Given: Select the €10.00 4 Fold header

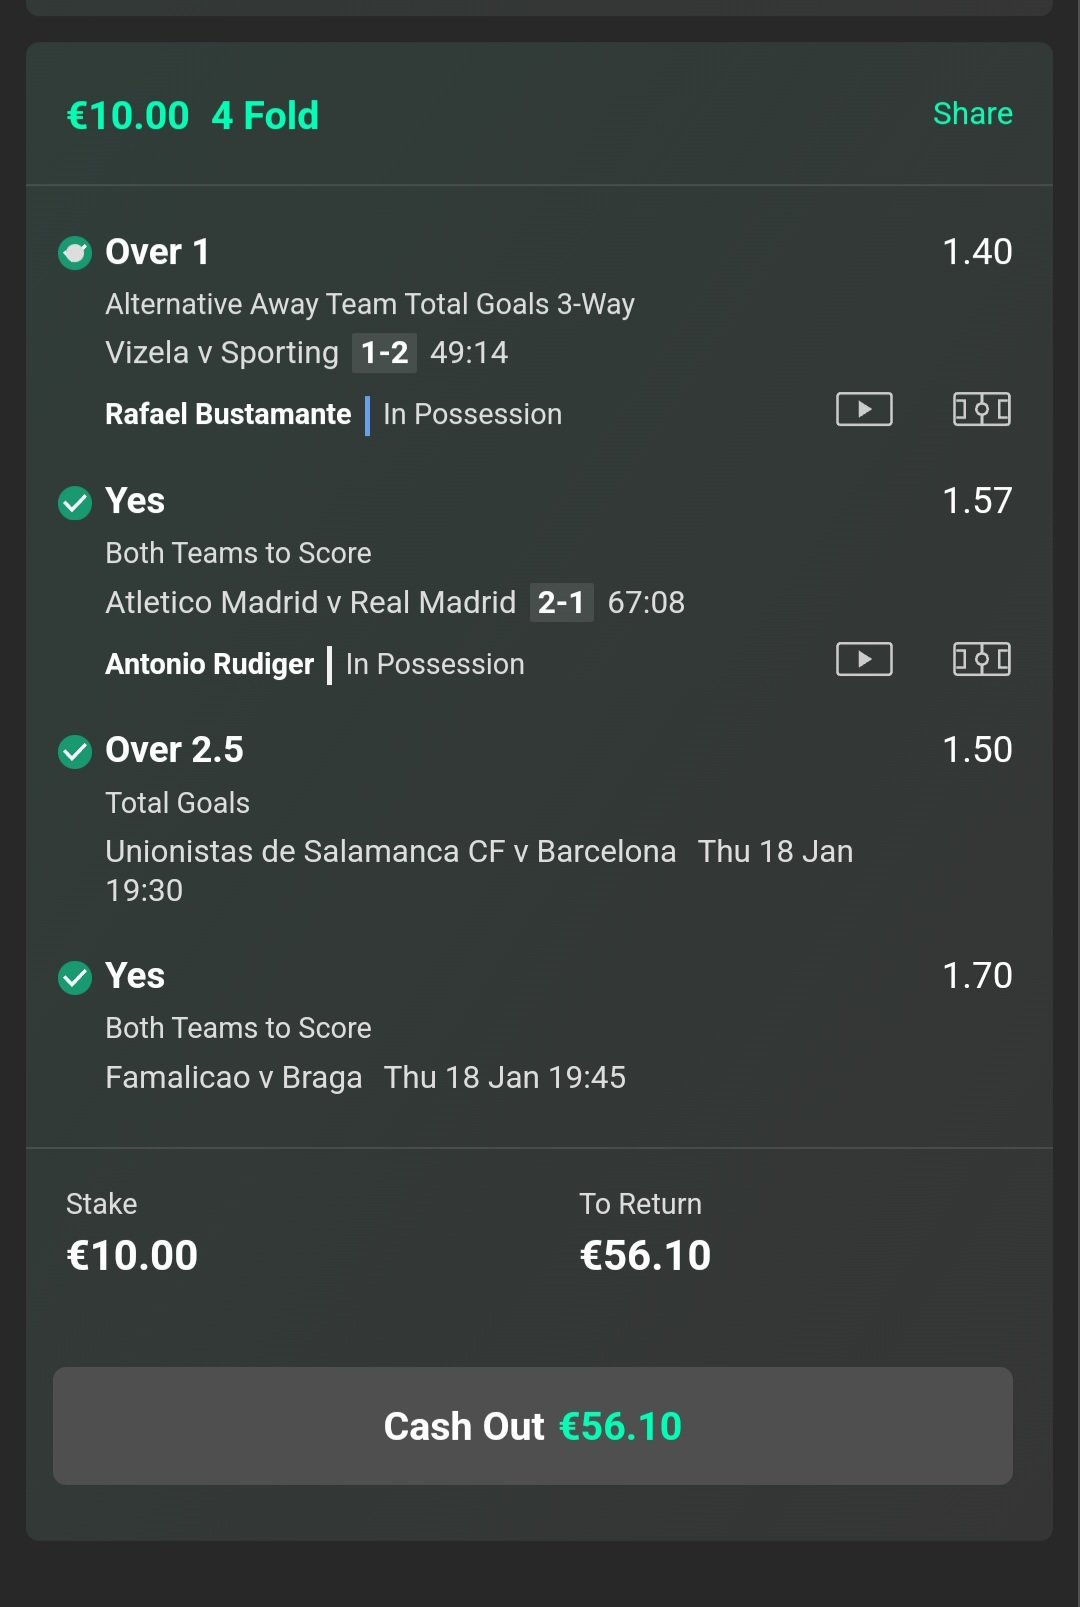Looking at the screenshot, I should [x=193, y=116].
